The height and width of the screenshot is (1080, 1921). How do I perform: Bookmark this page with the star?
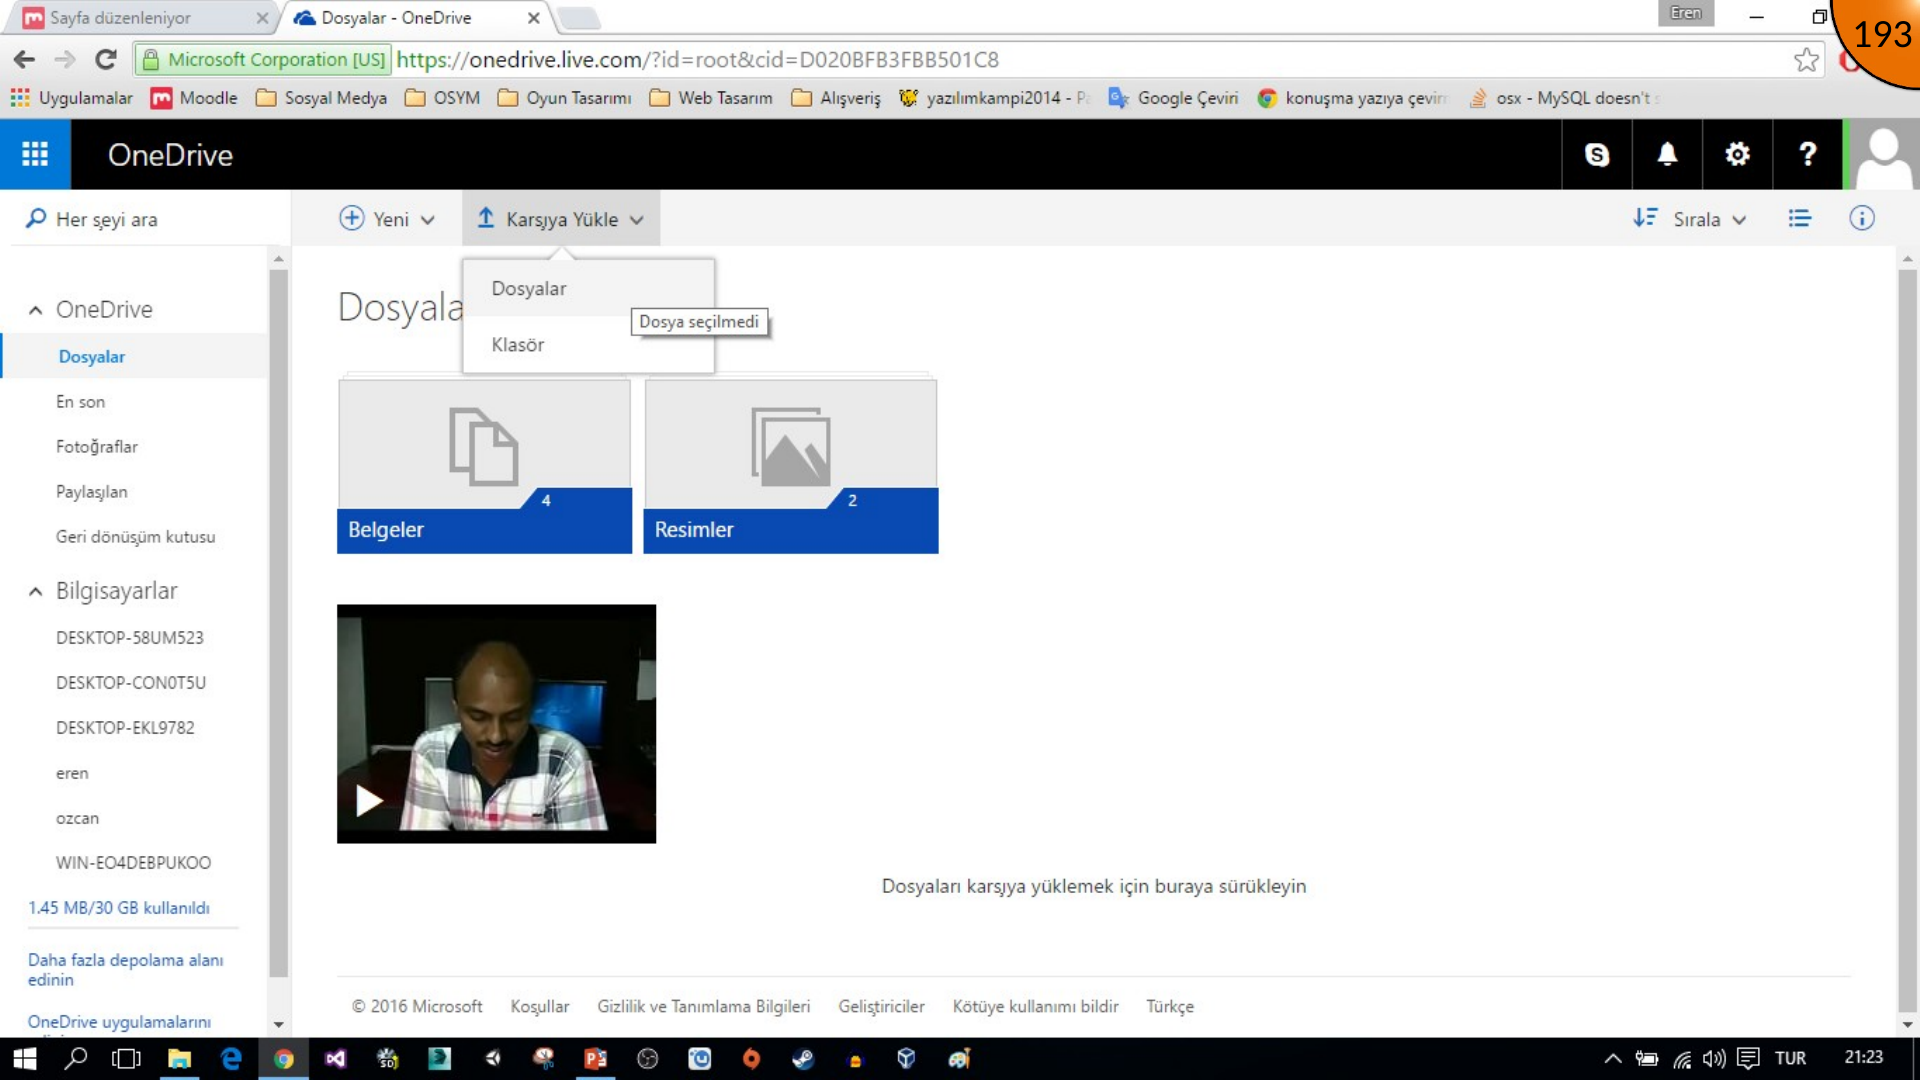[x=1806, y=60]
